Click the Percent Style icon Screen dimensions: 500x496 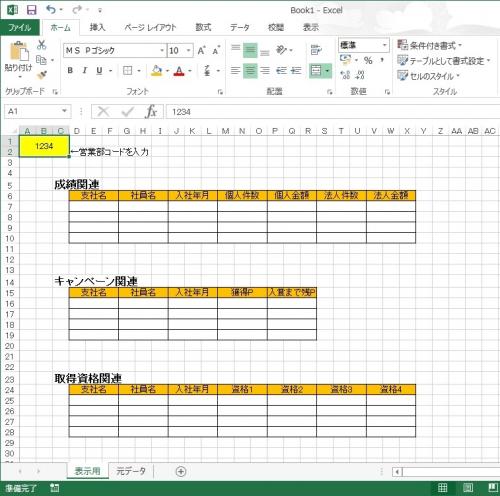coord(368,60)
